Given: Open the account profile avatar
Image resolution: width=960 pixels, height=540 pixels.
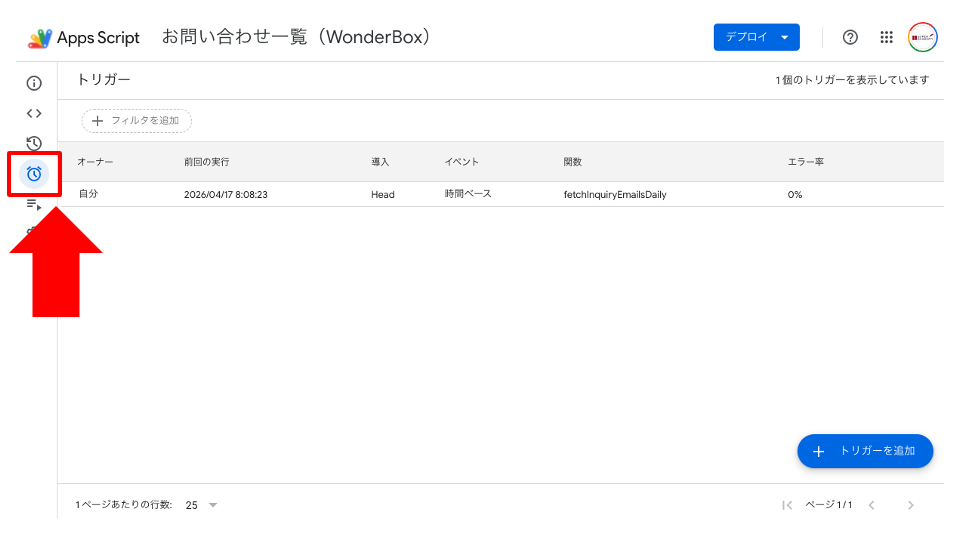Looking at the screenshot, I should click(x=923, y=37).
